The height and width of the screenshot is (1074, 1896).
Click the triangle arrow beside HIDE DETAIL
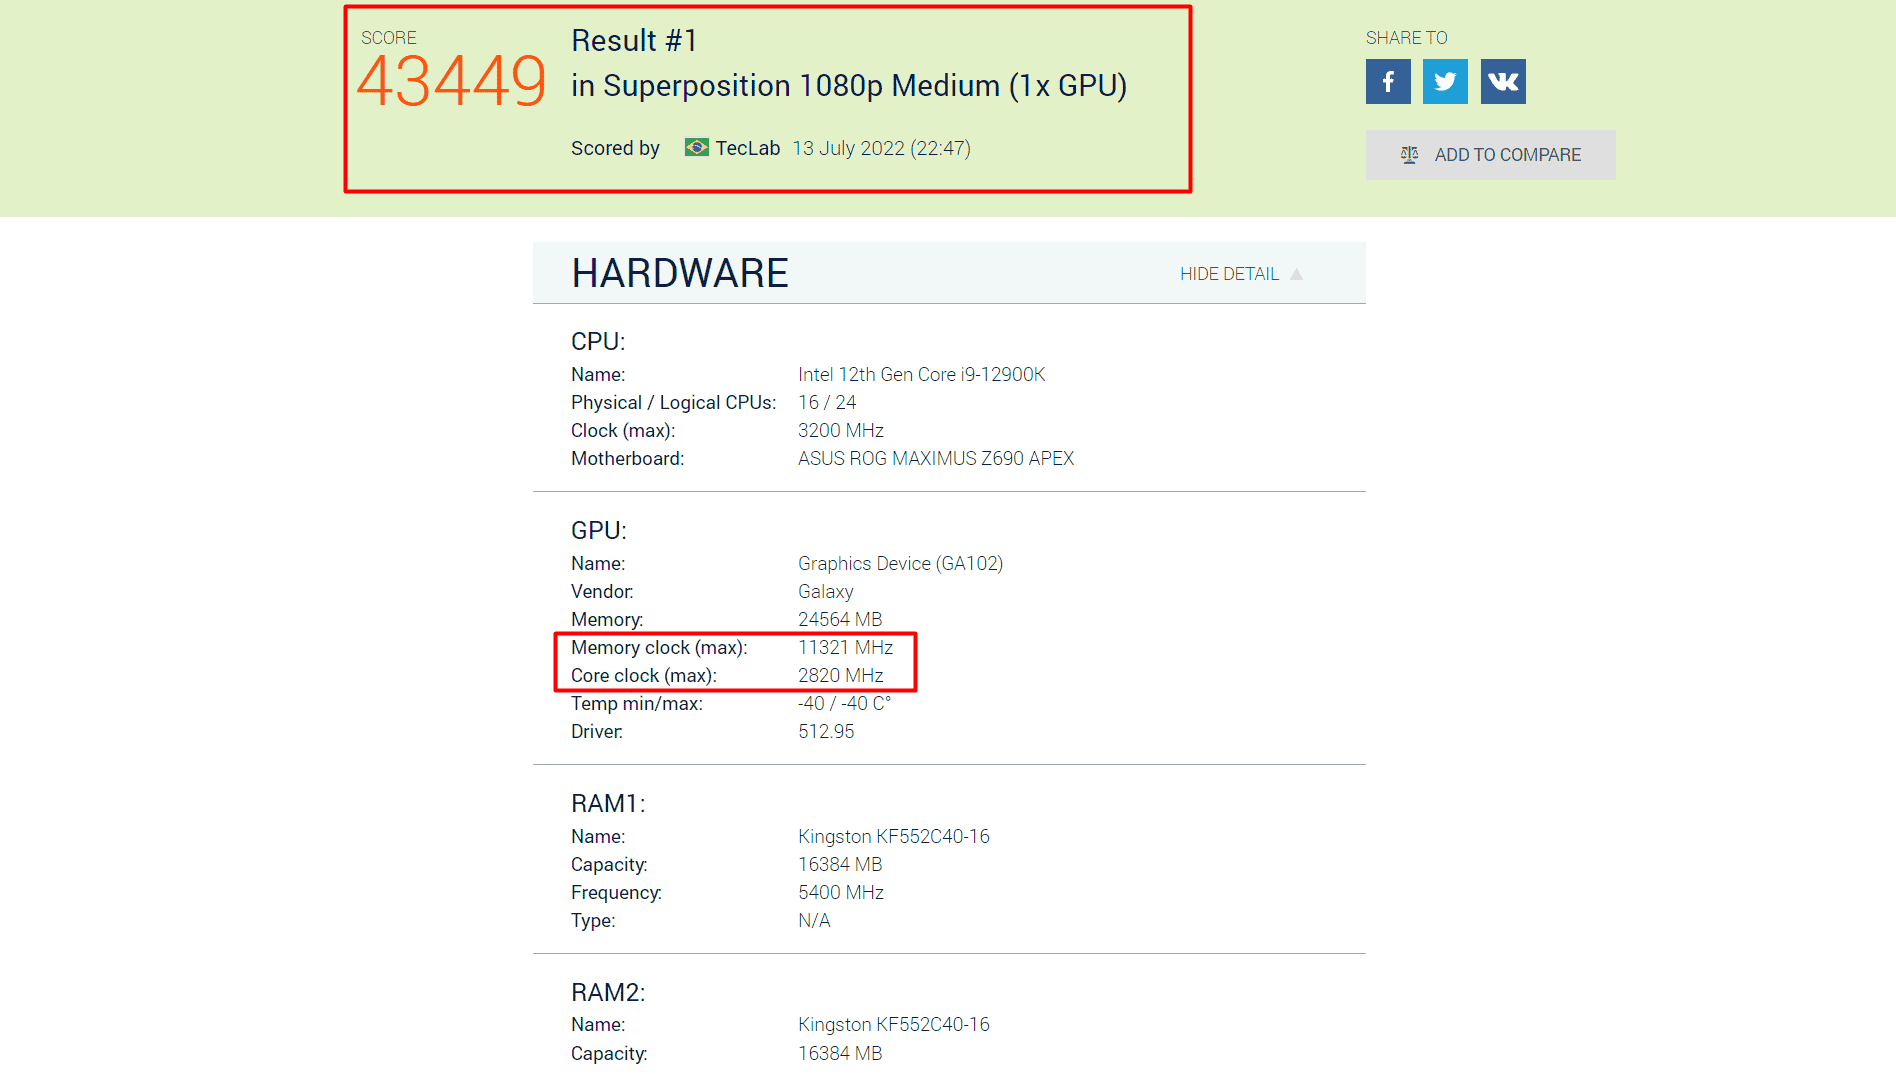tap(1296, 274)
